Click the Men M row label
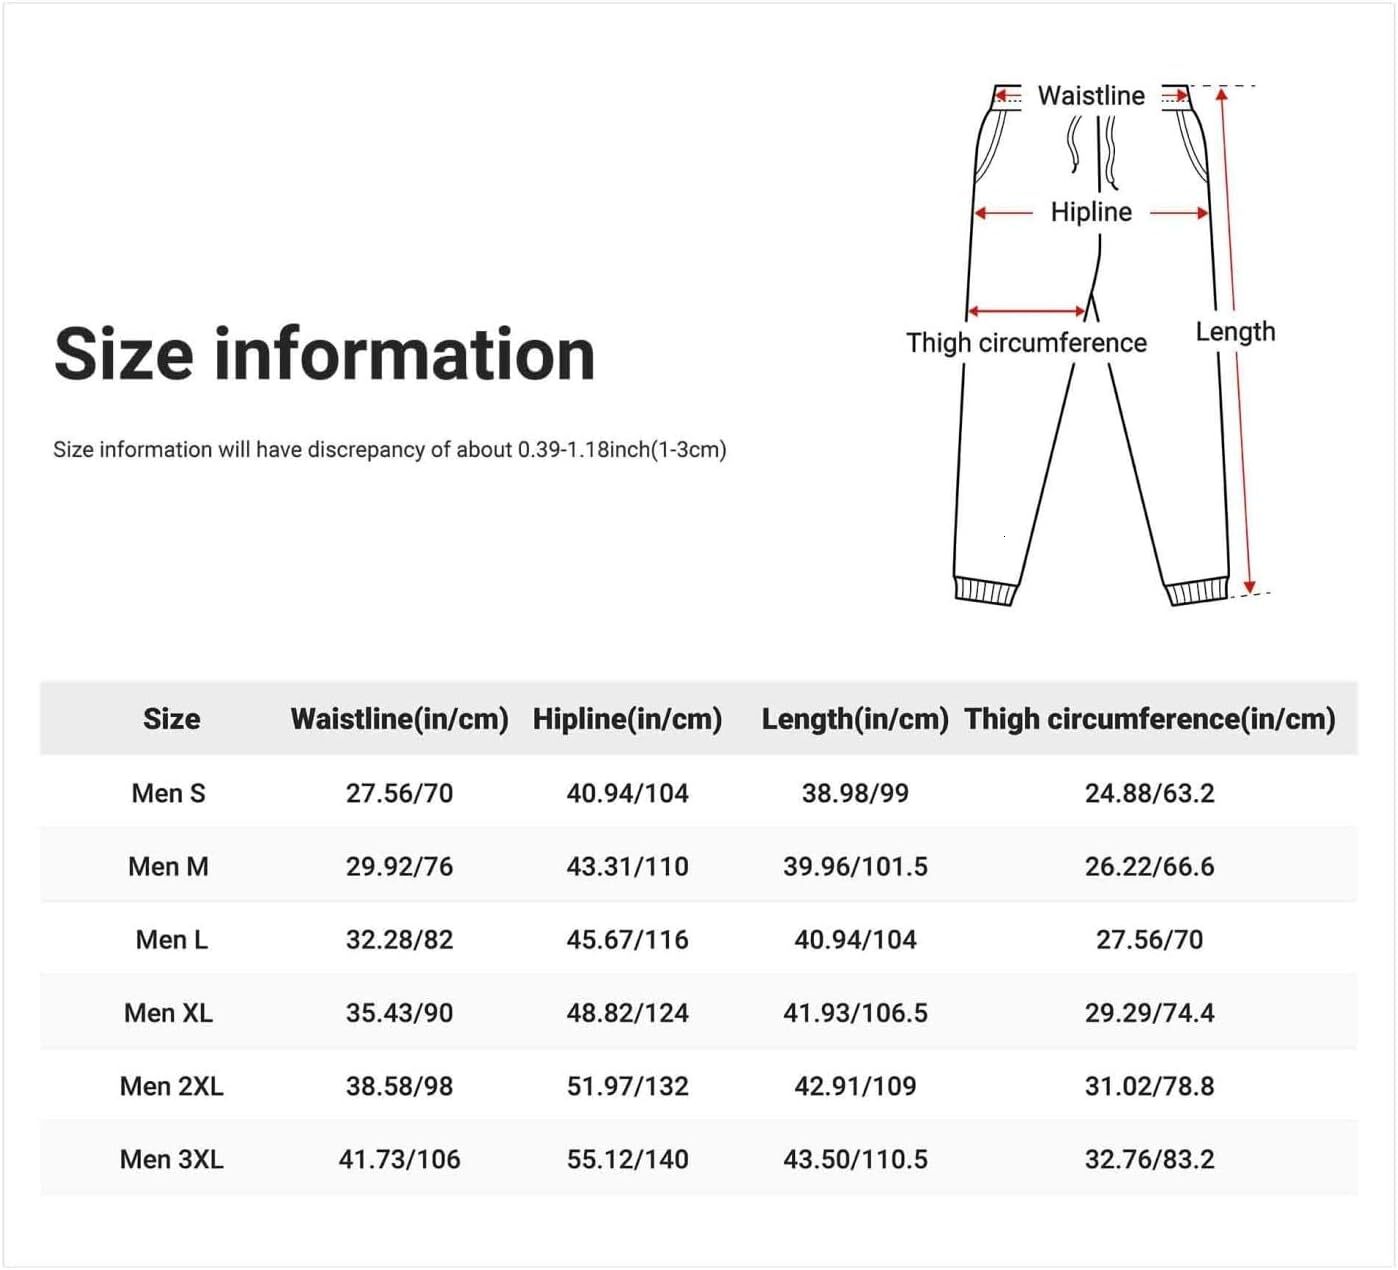 (168, 866)
